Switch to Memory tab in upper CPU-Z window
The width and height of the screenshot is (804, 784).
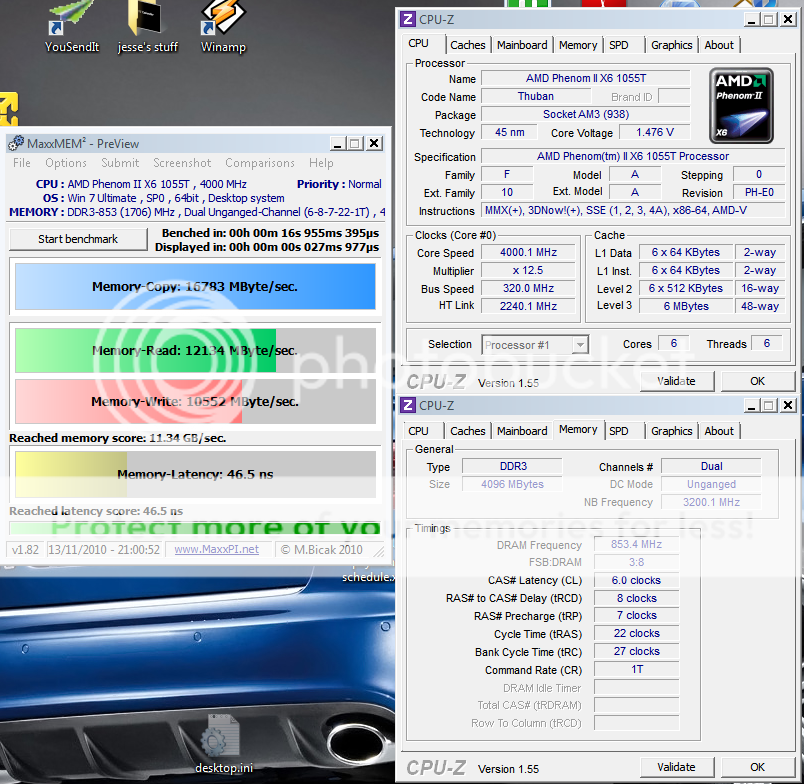point(578,45)
